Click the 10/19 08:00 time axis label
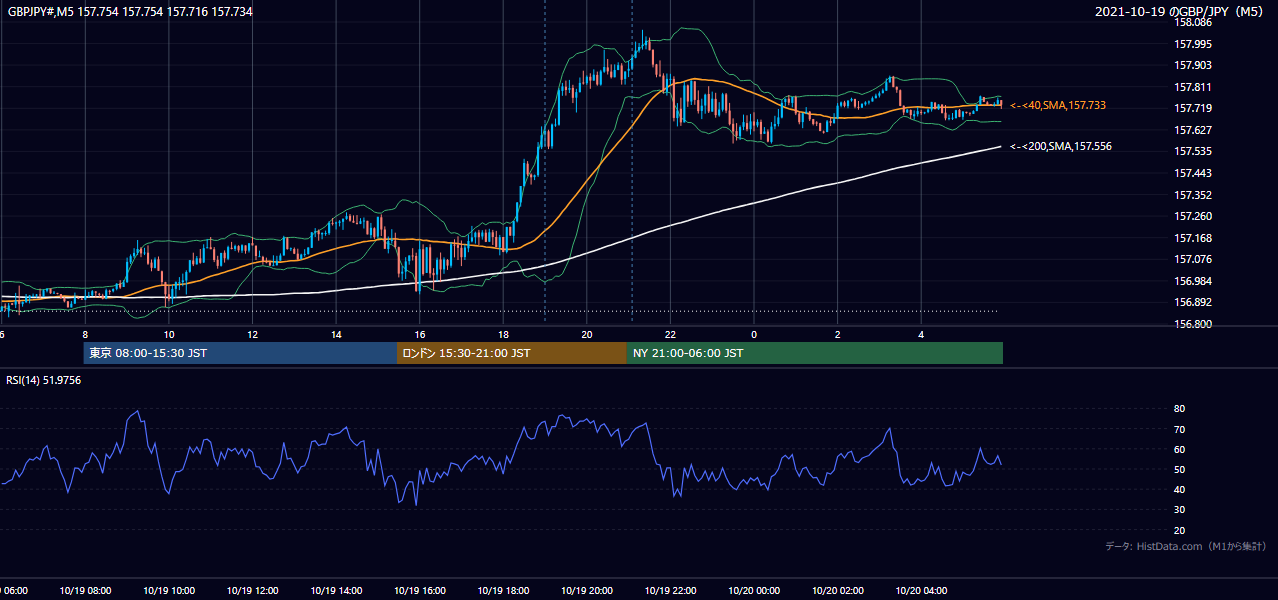 click(85, 591)
